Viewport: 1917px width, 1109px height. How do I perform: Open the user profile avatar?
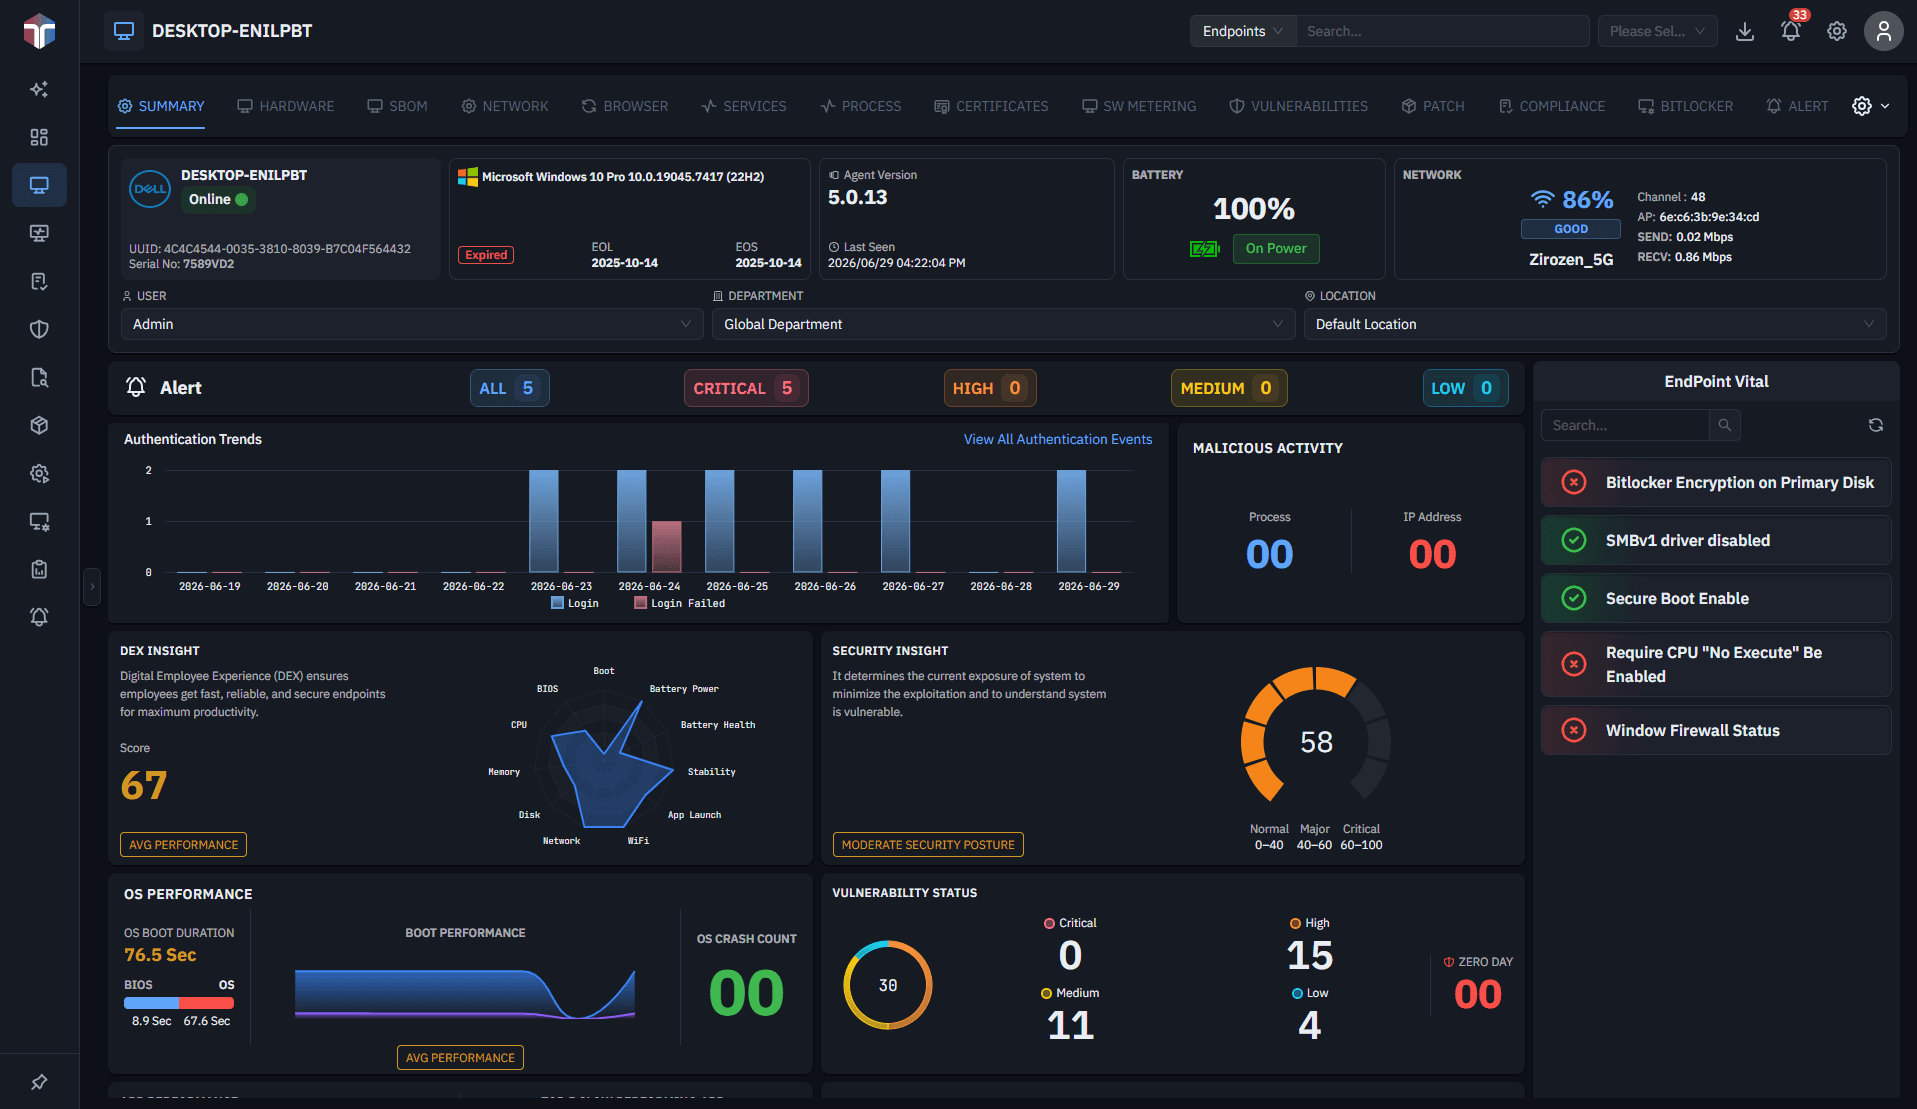click(1884, 31)
